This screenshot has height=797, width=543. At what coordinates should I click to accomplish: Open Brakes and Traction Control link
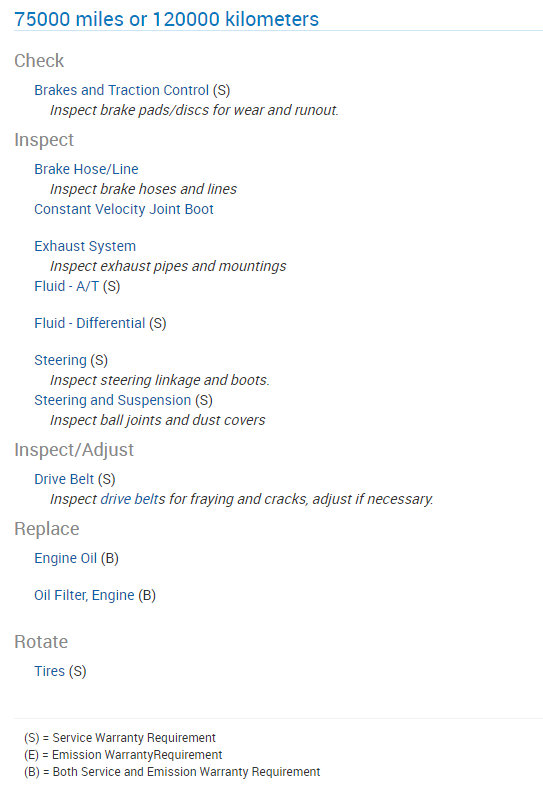pyautogui.click(x=122, y=90)
